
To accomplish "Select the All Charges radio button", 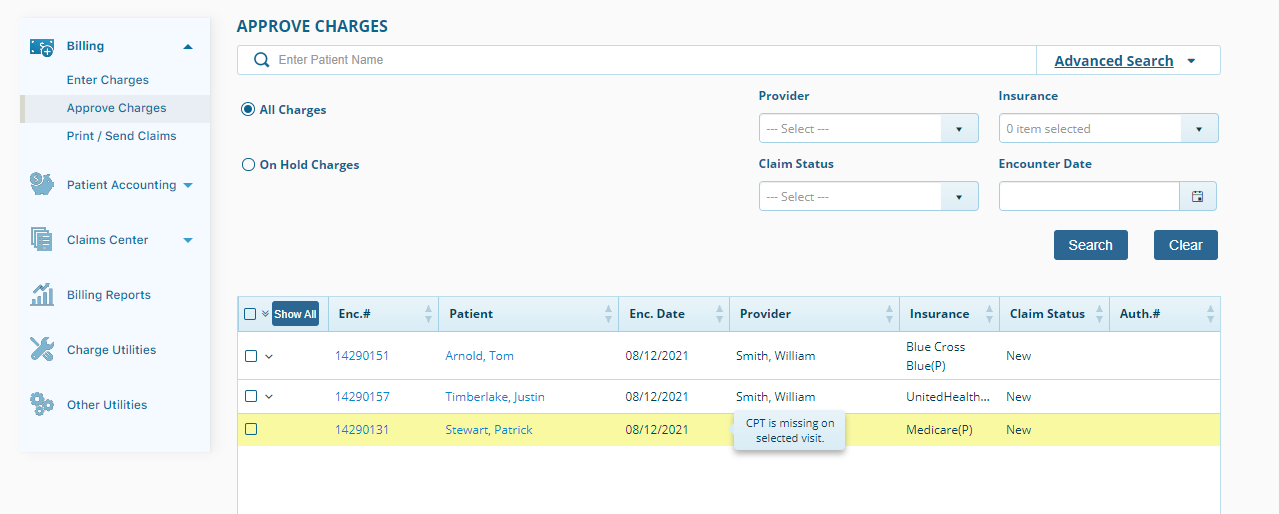I will [248, 110].
